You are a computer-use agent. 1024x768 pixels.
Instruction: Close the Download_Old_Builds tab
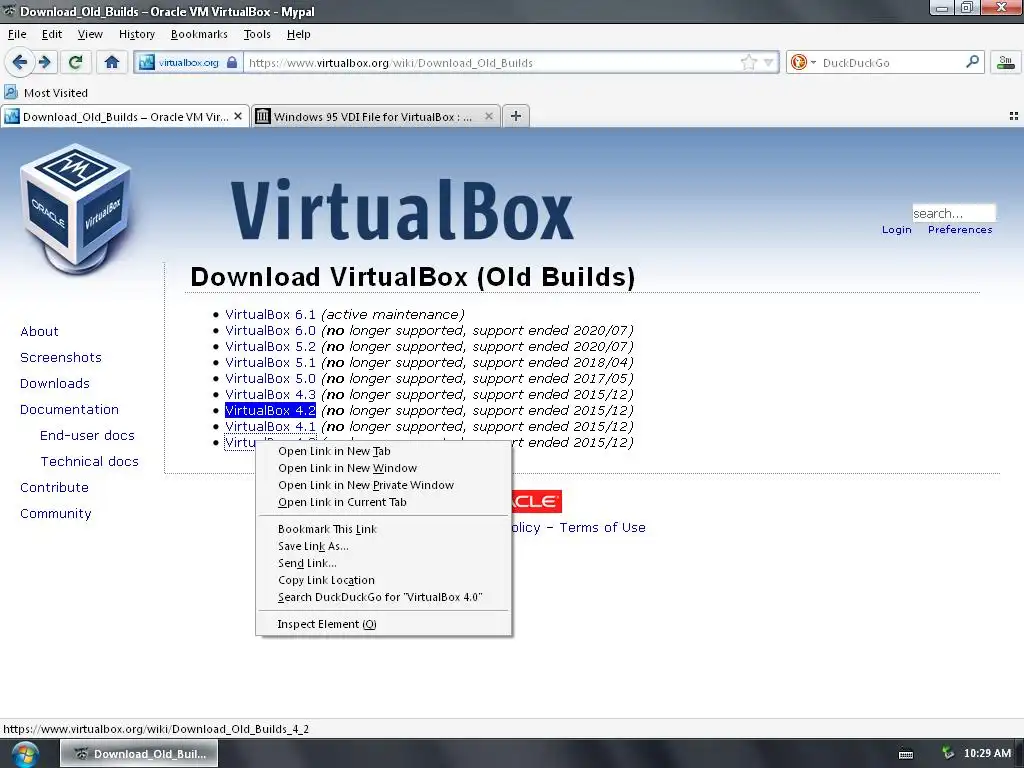238,116
